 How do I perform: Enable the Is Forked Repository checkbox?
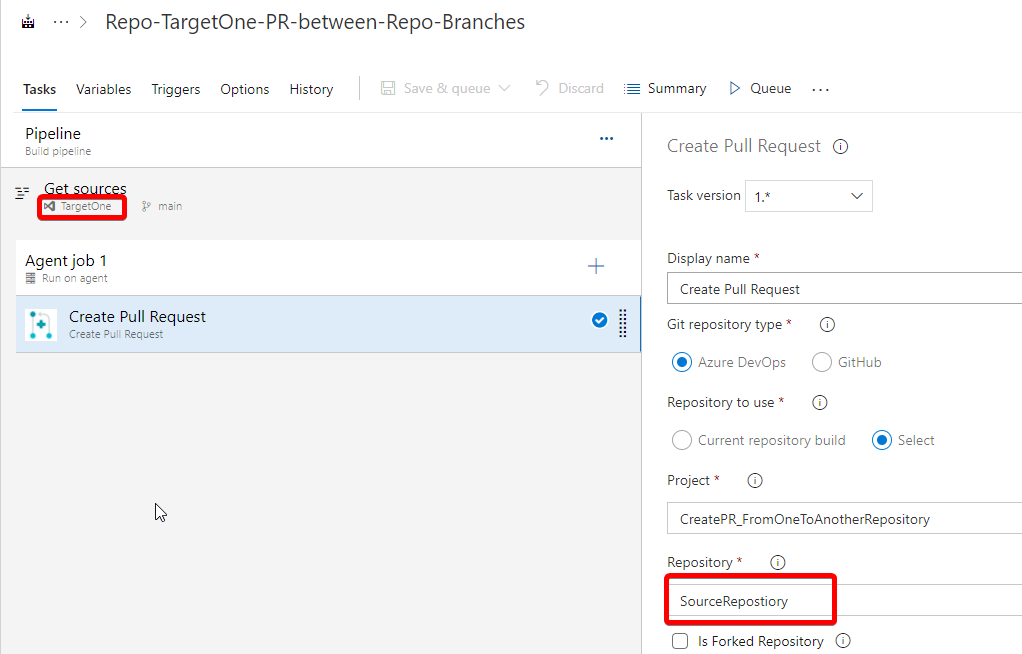pyautogui.click(x=680, y=641)
